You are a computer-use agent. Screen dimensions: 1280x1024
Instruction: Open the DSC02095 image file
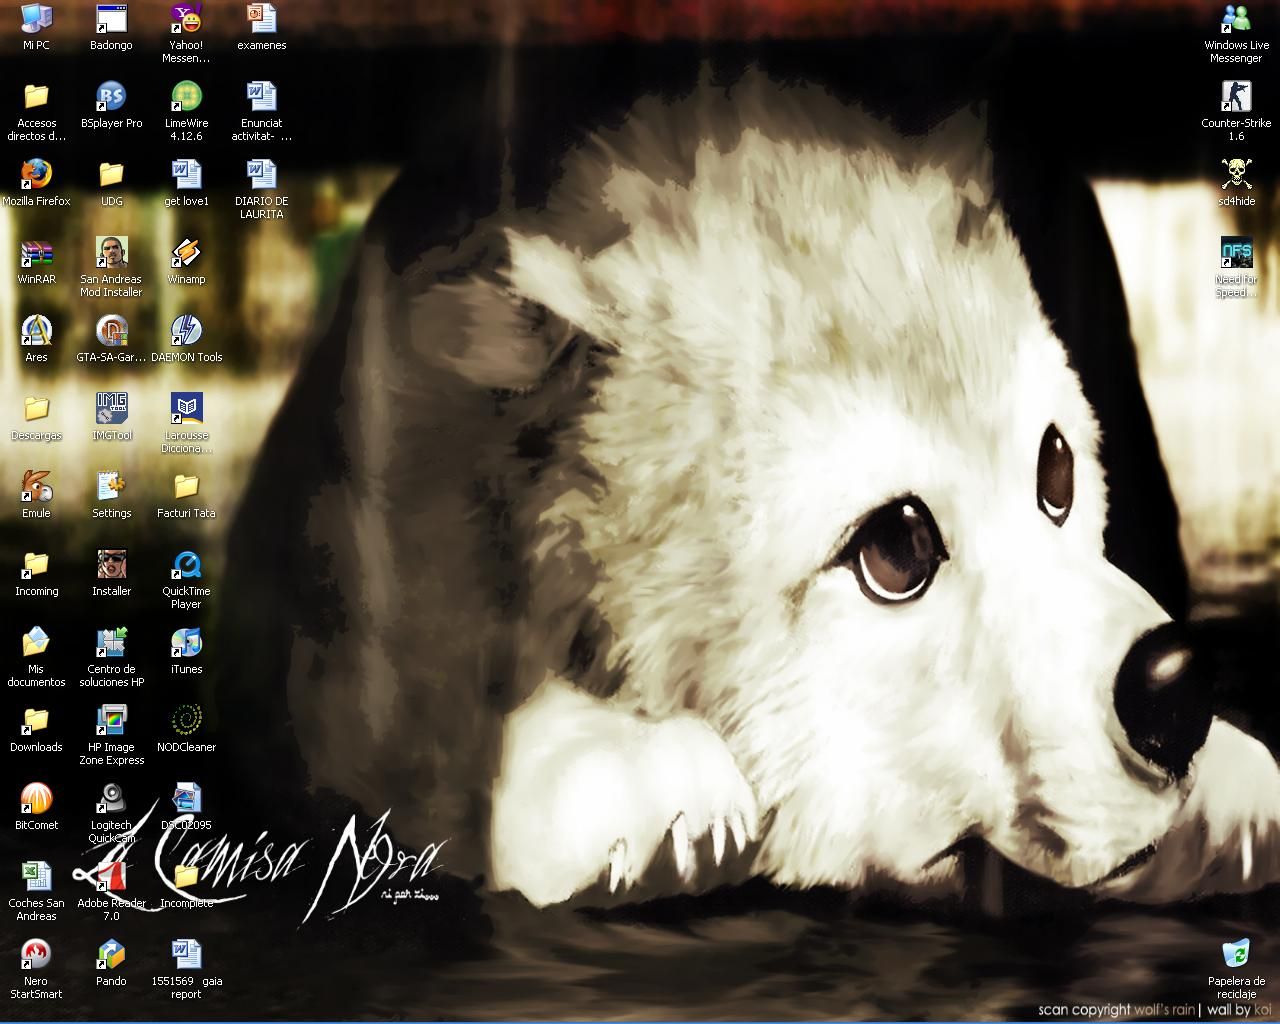click(x=186, y=798)
